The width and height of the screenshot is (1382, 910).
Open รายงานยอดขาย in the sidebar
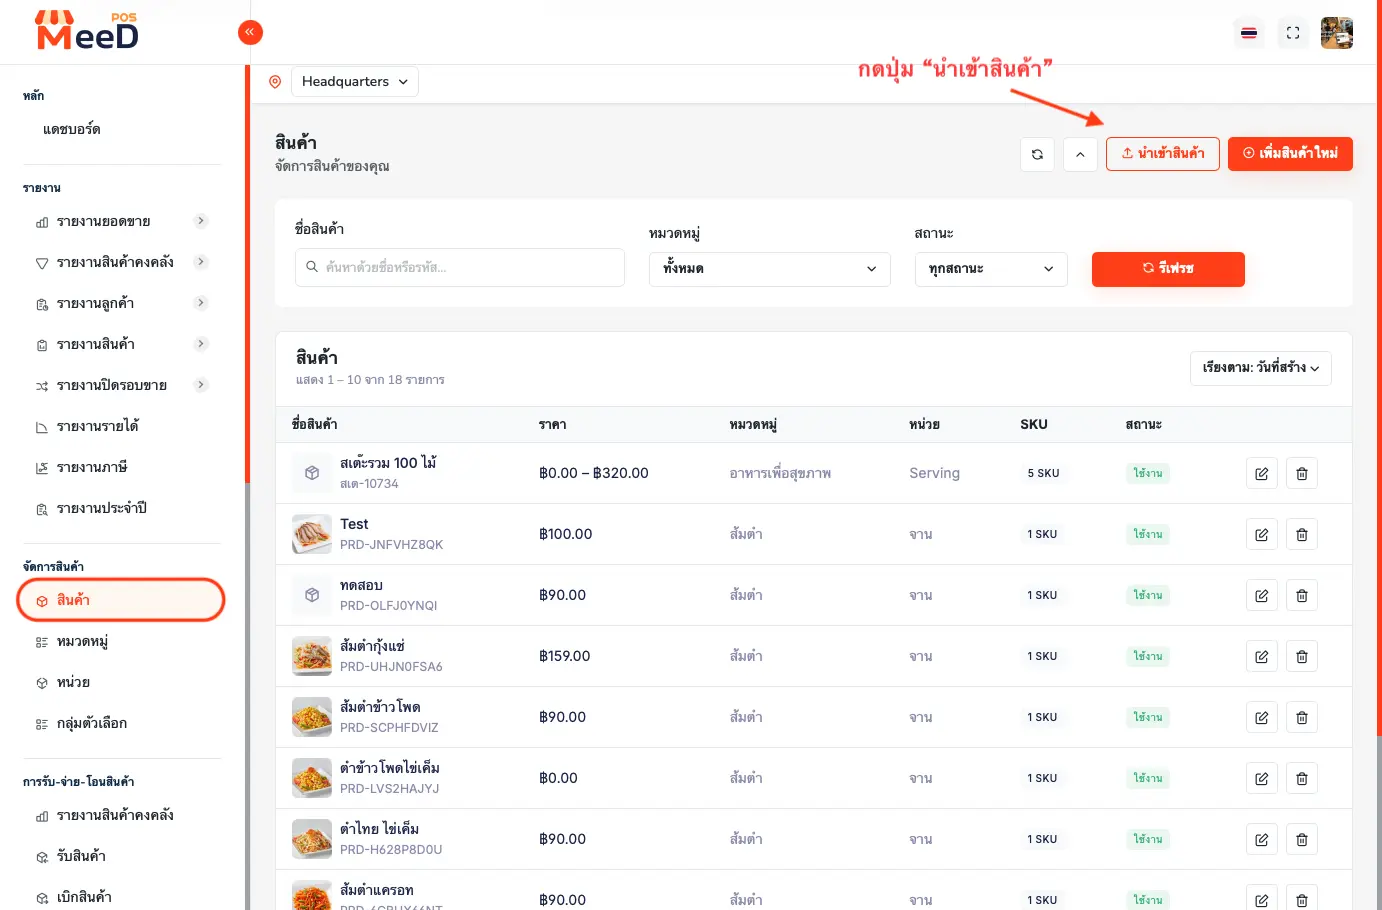tap(103, 221)
